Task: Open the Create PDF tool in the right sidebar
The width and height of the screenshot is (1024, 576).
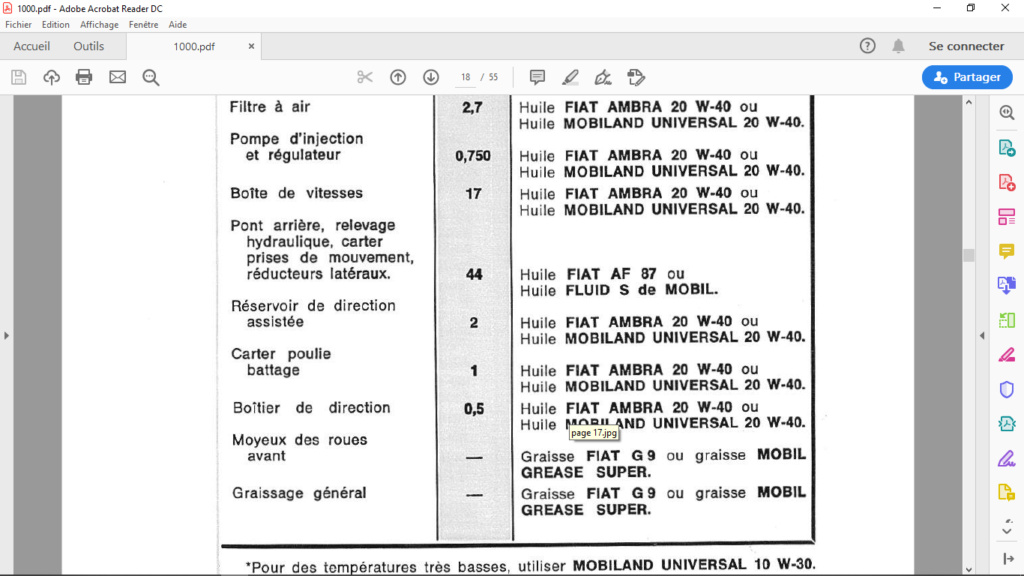Action: pyautogui.click(x=1007, y=182)
